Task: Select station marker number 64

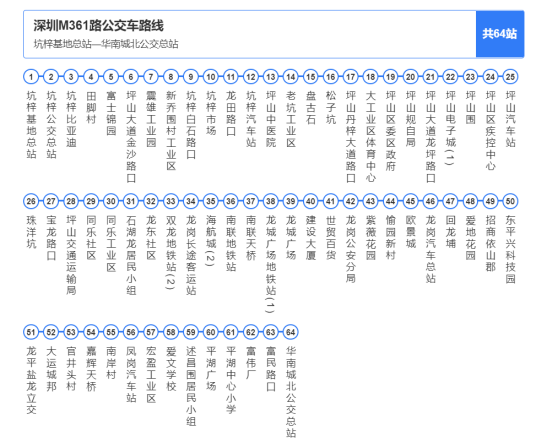Action: (291, 332)
